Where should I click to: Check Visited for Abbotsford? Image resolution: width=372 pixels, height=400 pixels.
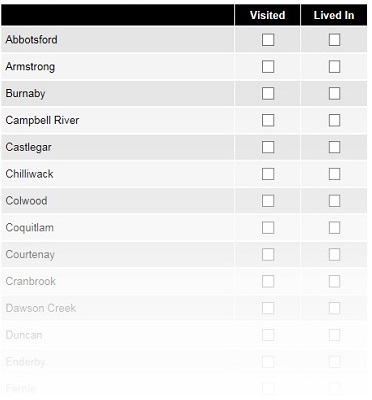pos(268,40)
